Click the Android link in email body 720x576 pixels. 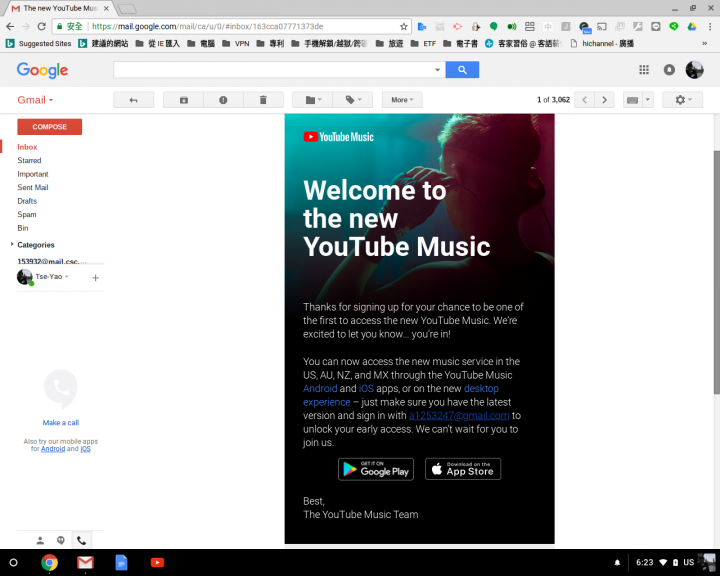pyautogui.click(x=320, y=389)
